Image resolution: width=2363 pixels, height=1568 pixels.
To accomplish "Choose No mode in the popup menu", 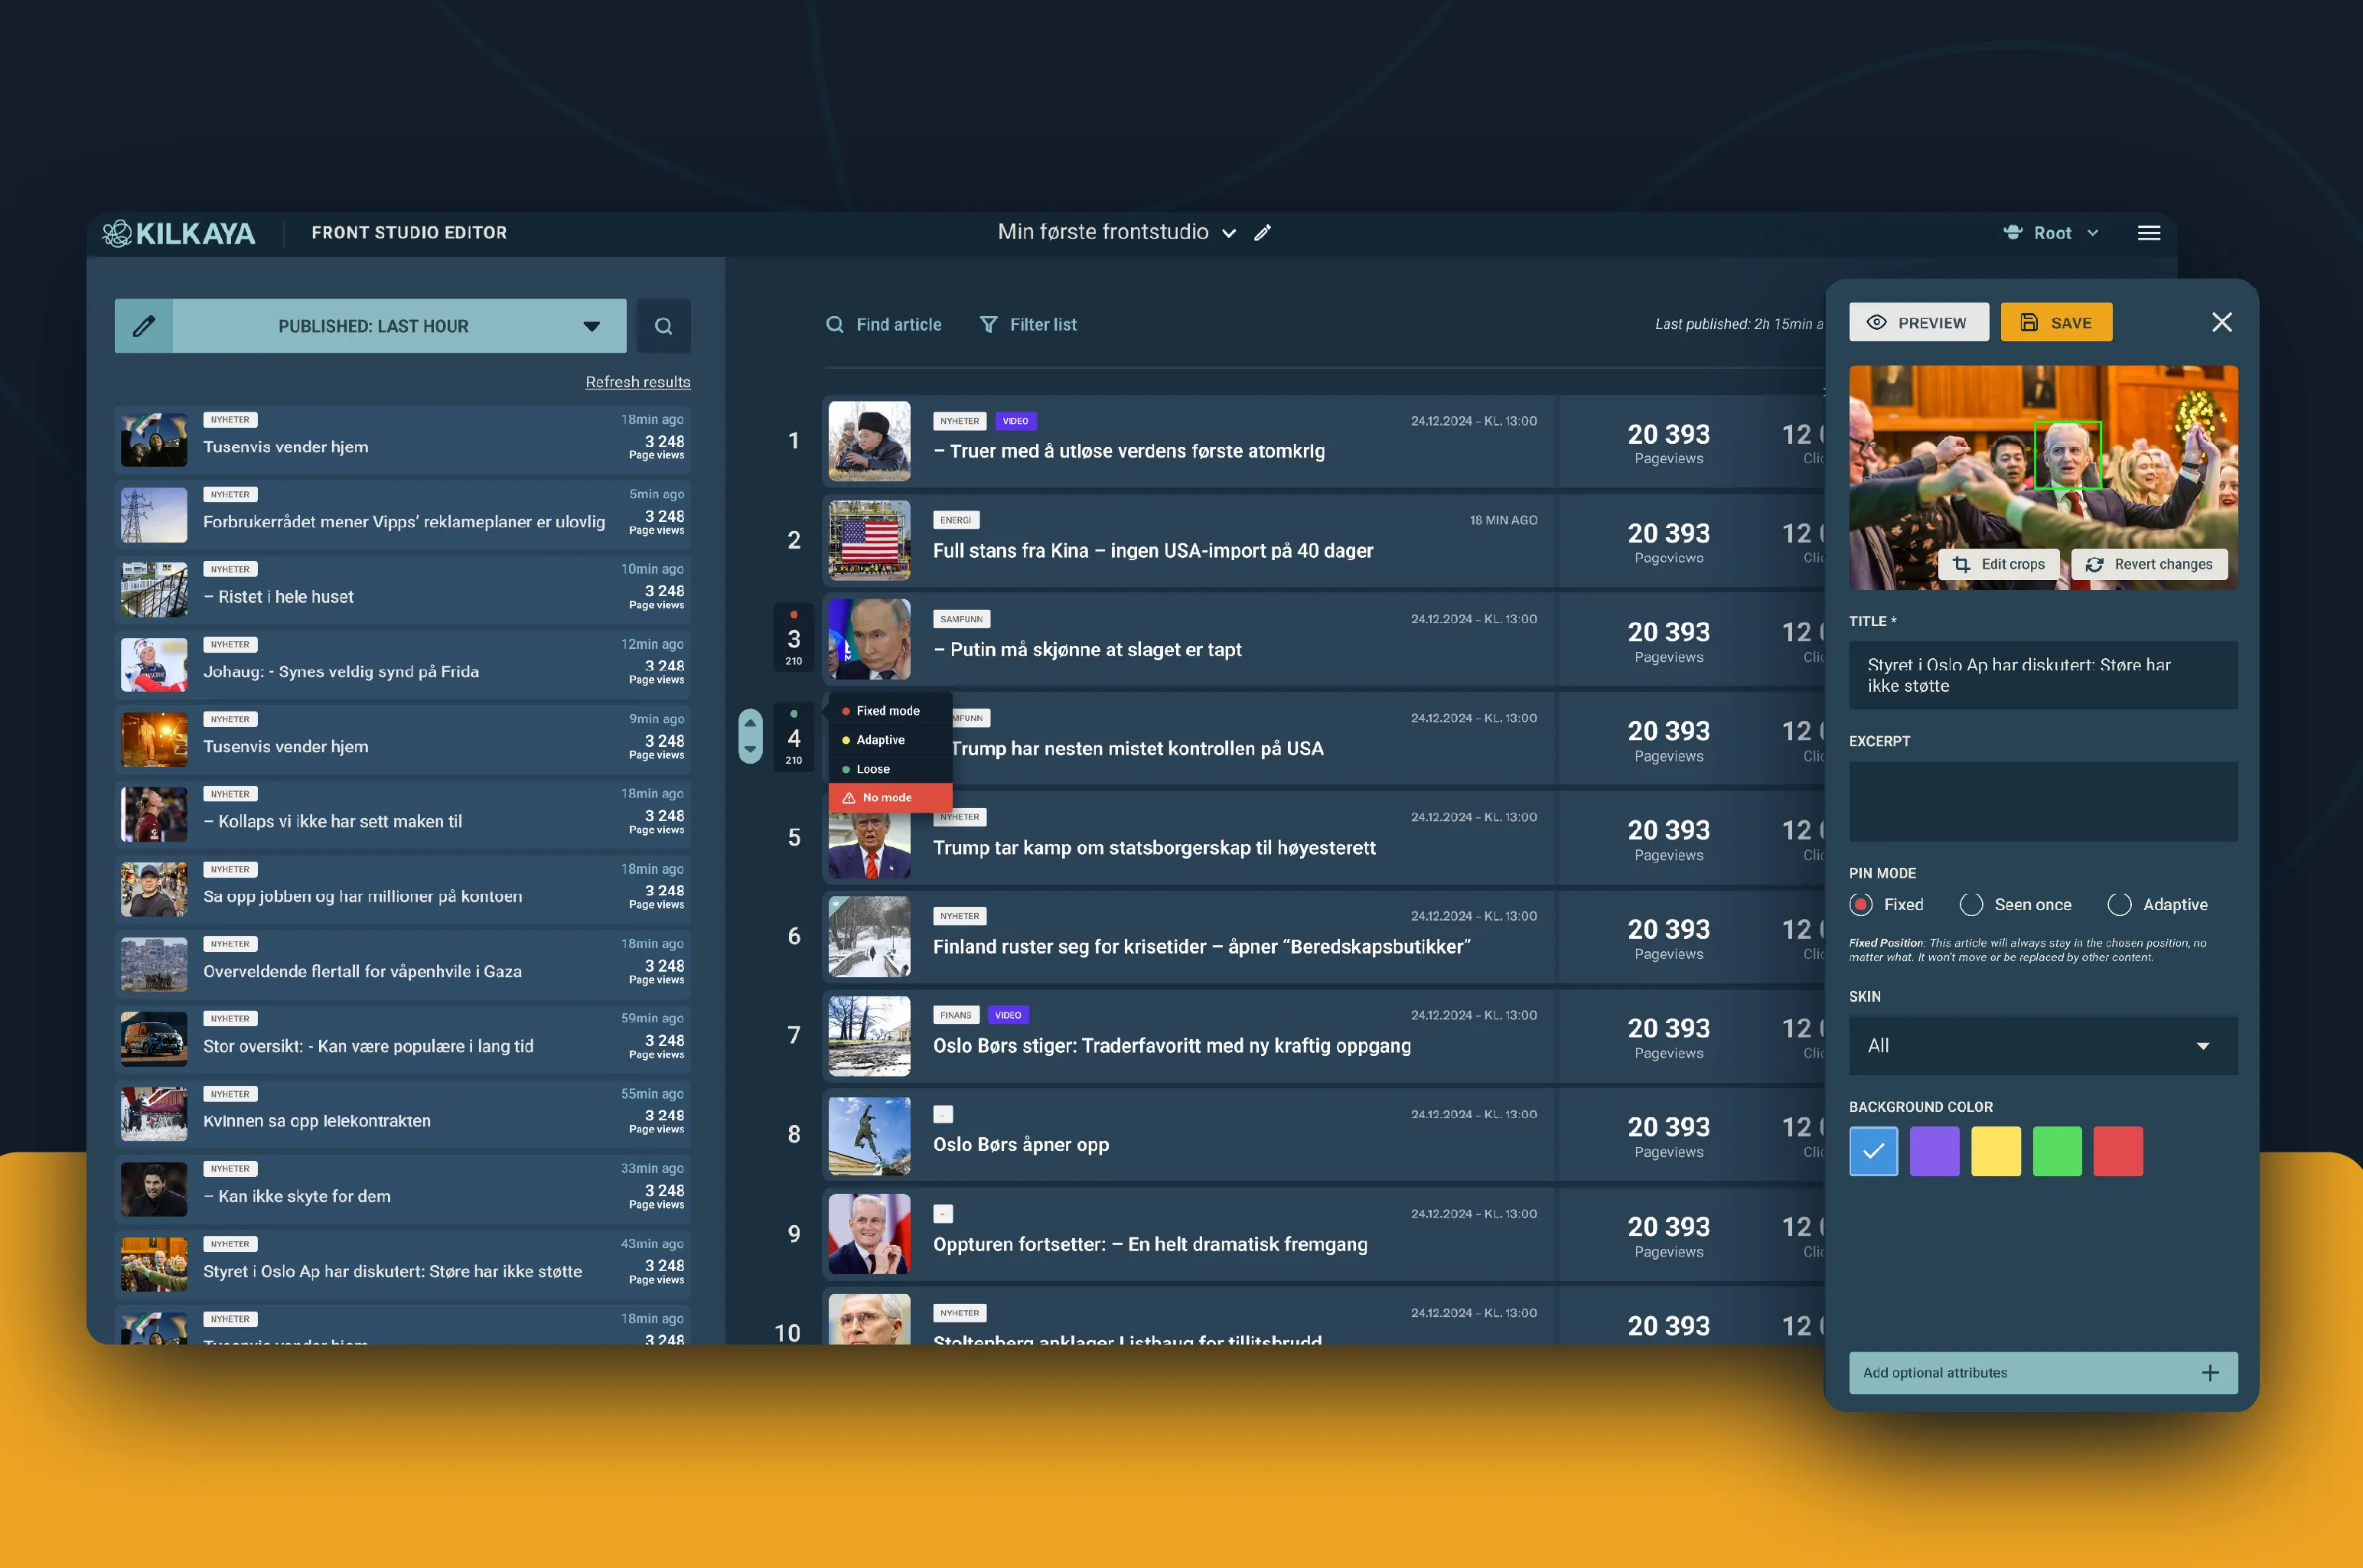I will point(886,797).
